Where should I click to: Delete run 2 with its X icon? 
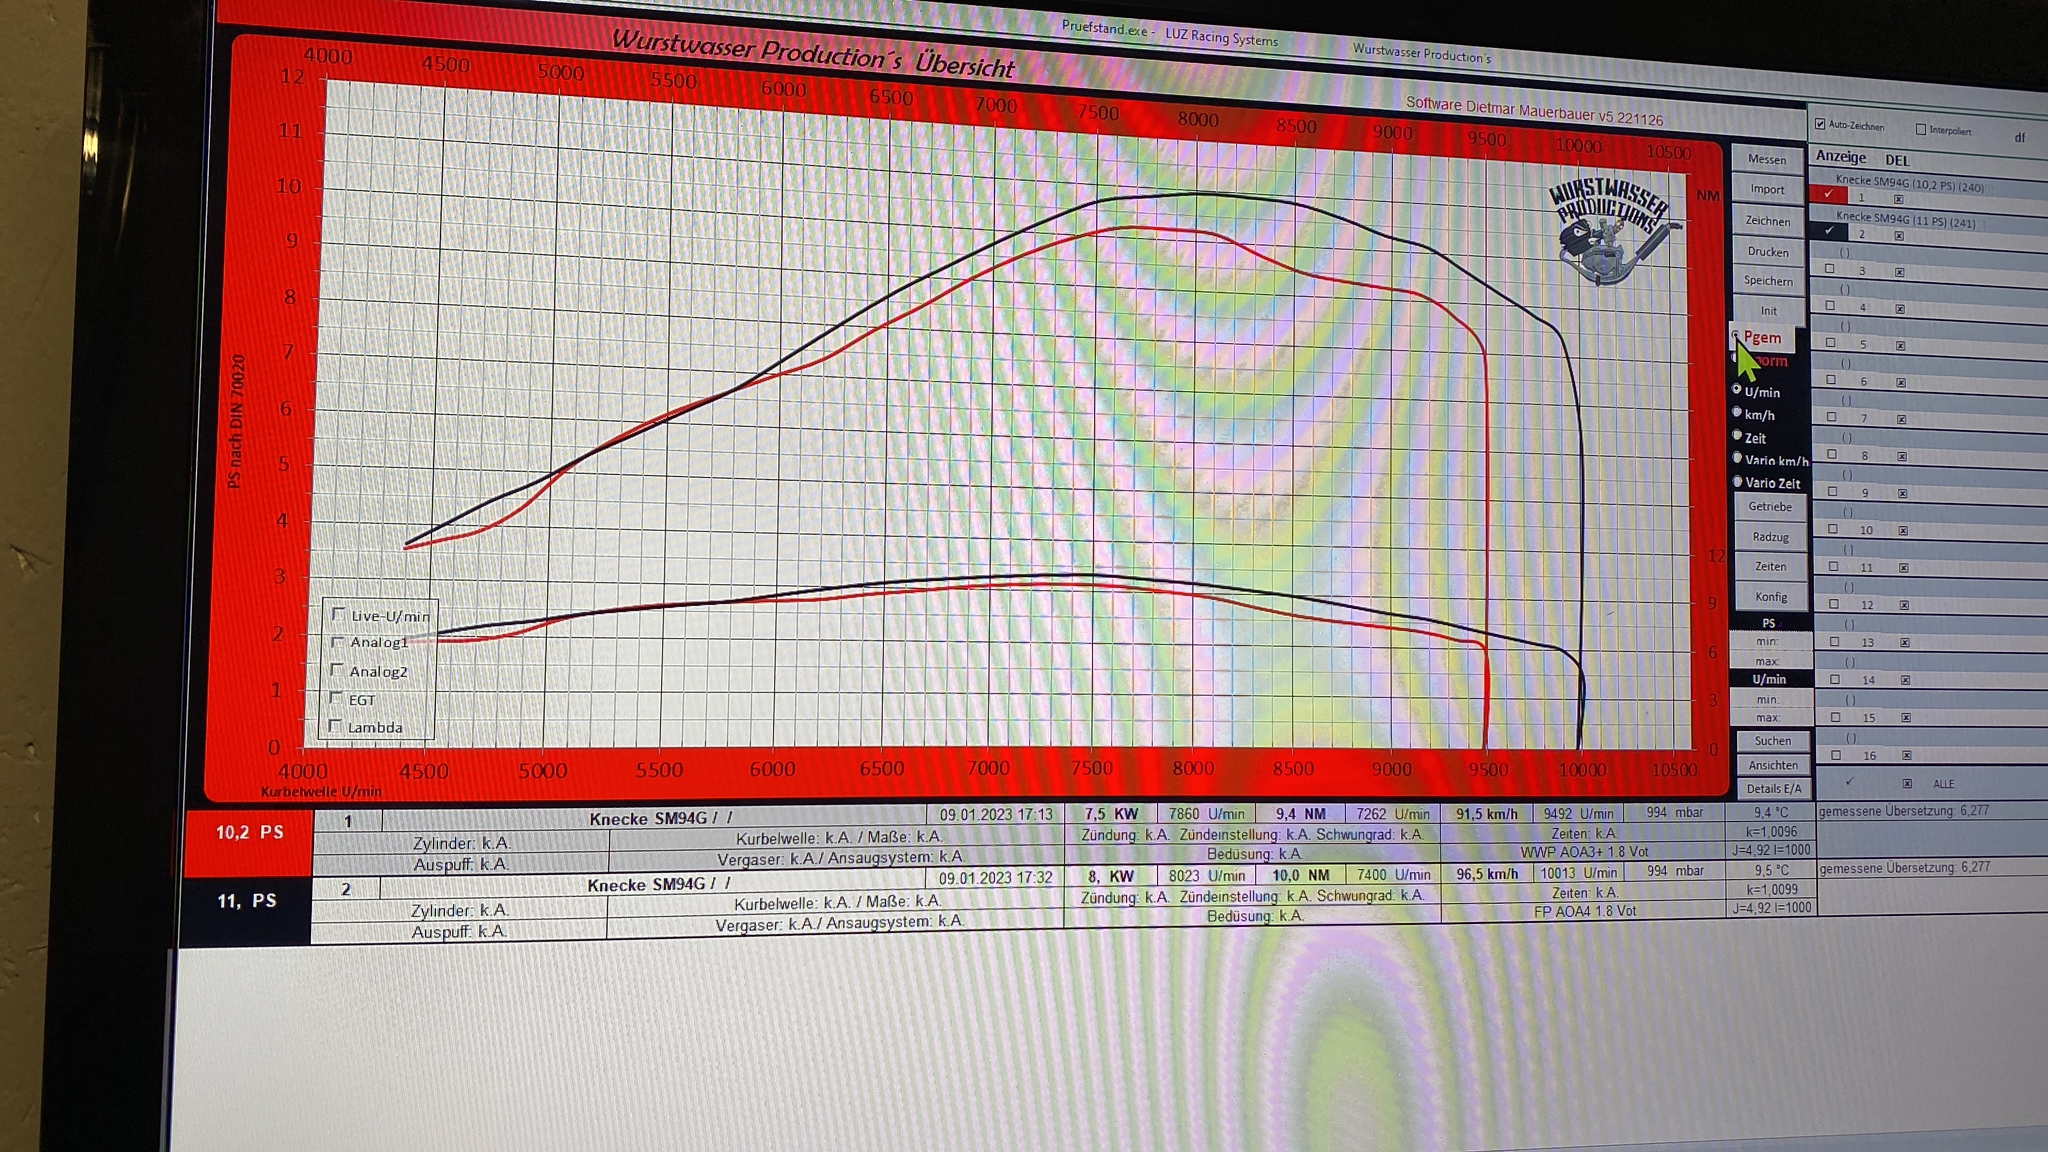pyautogui.click(x=1899, y=236)
